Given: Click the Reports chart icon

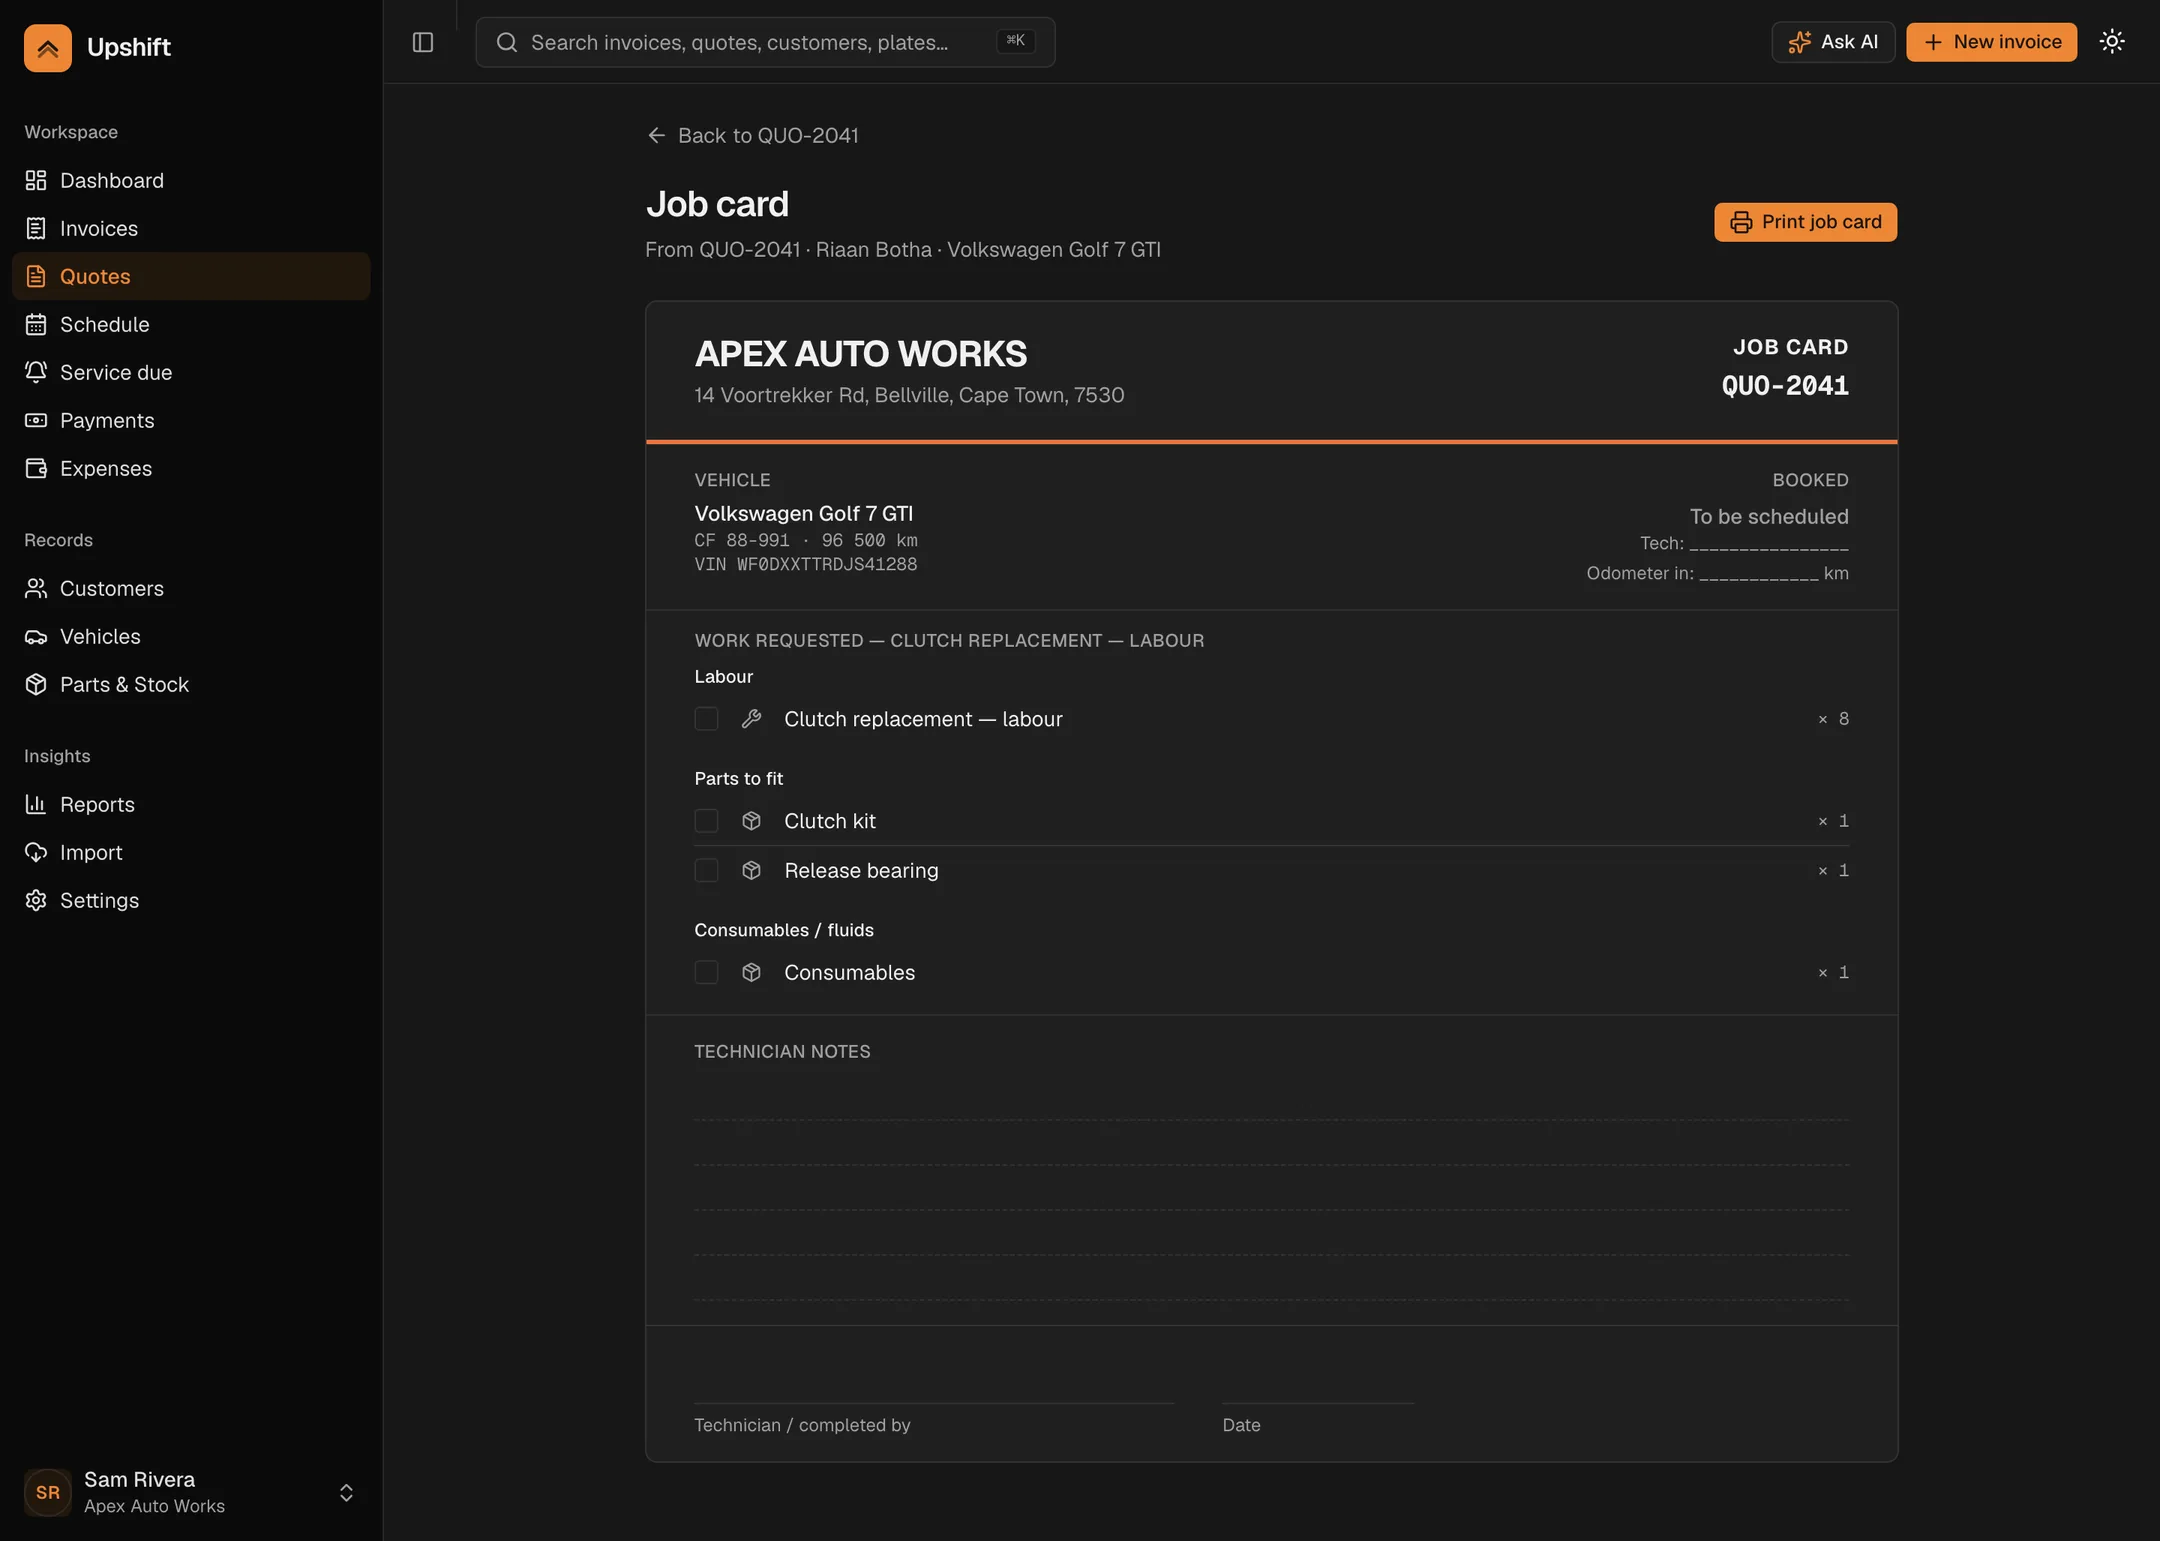Looking at the screenshot, I should pyautogui.click(x=36, y=804).
